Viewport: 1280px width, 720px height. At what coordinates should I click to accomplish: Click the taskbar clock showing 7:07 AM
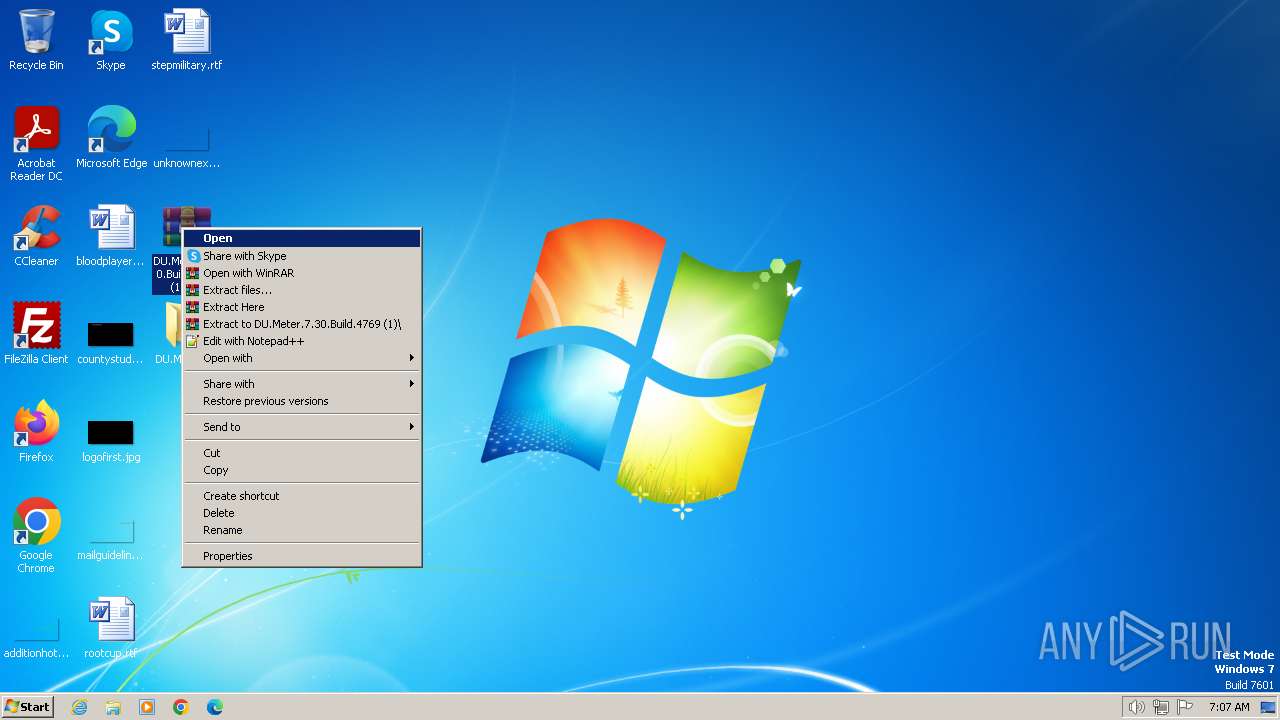(1229, 707)
